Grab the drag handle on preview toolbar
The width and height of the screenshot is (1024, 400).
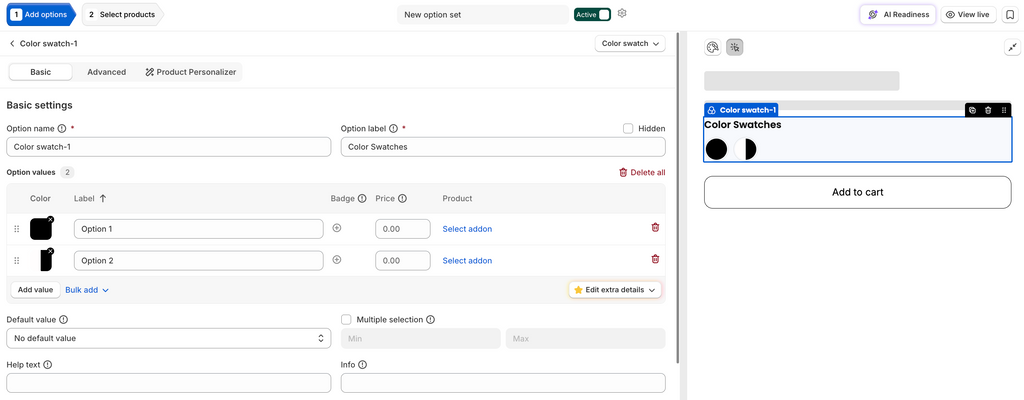[x=1004, y=110]
